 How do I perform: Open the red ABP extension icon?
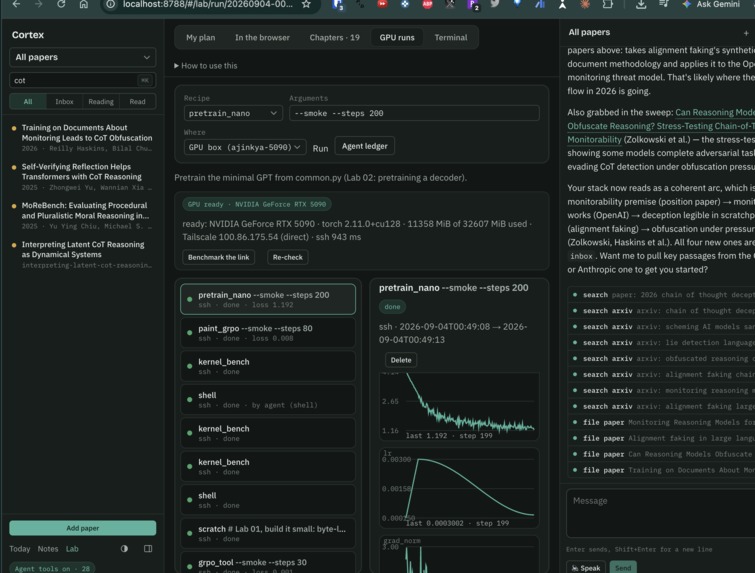tap(427, 4)
